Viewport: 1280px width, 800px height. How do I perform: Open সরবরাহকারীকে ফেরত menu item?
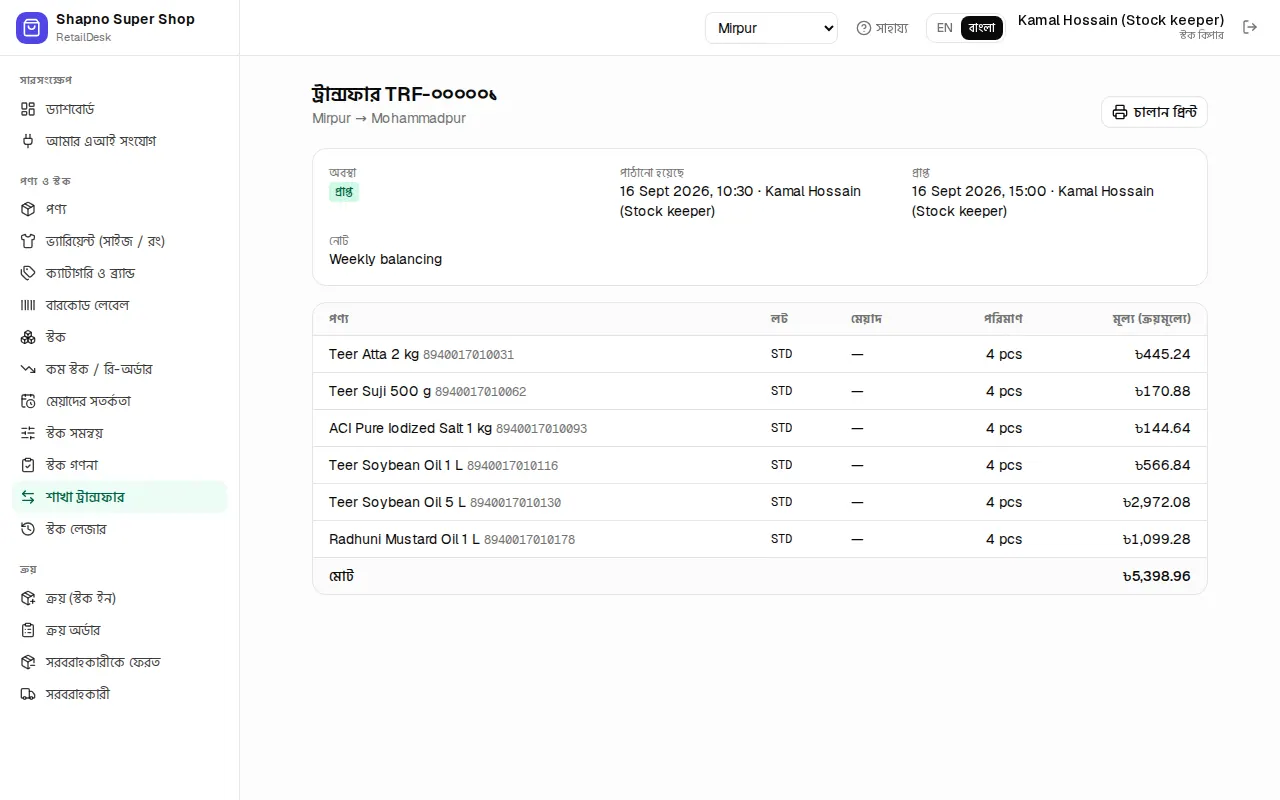point(120,662)
